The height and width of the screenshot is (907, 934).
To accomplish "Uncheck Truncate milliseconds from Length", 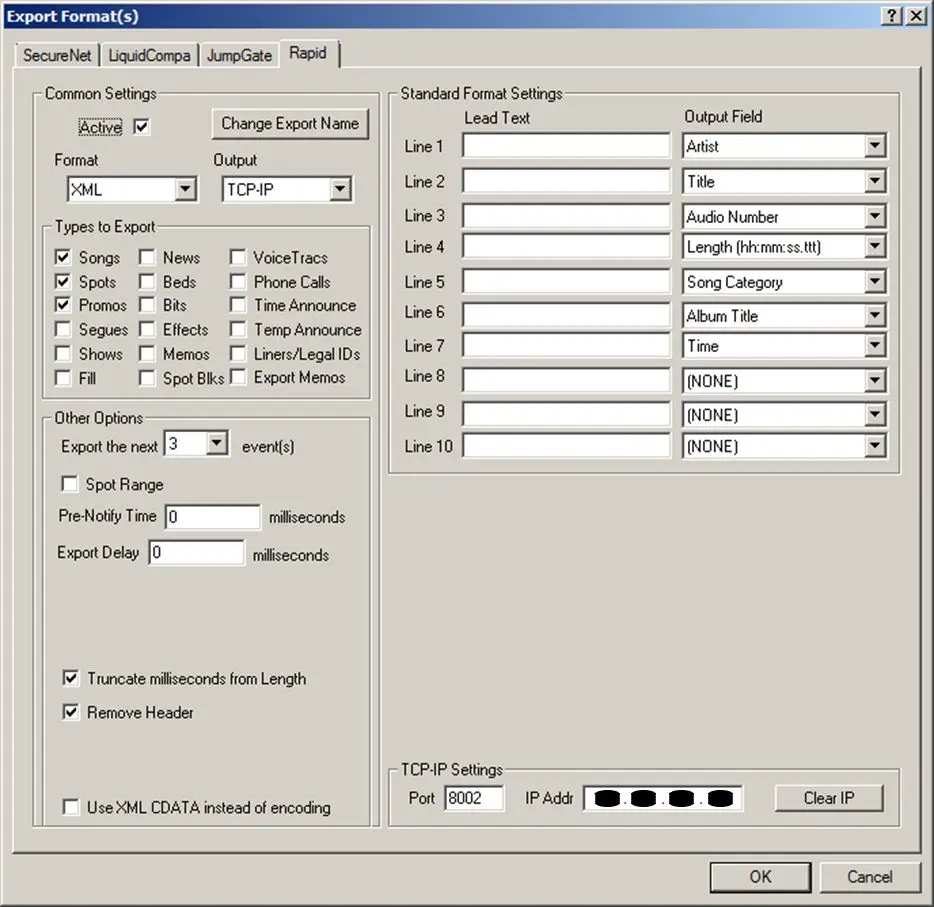I will 71,678.
